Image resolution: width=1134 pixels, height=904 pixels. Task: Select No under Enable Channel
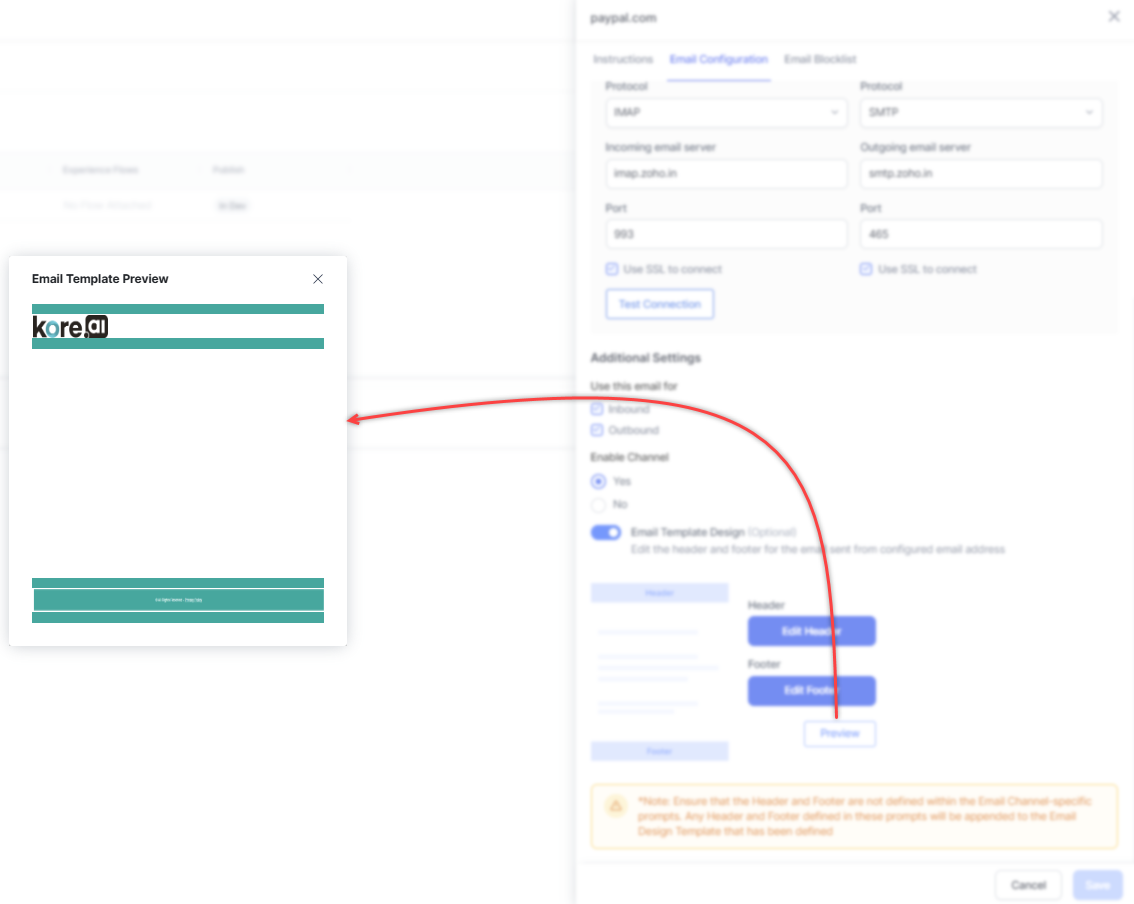click(599, 504)
